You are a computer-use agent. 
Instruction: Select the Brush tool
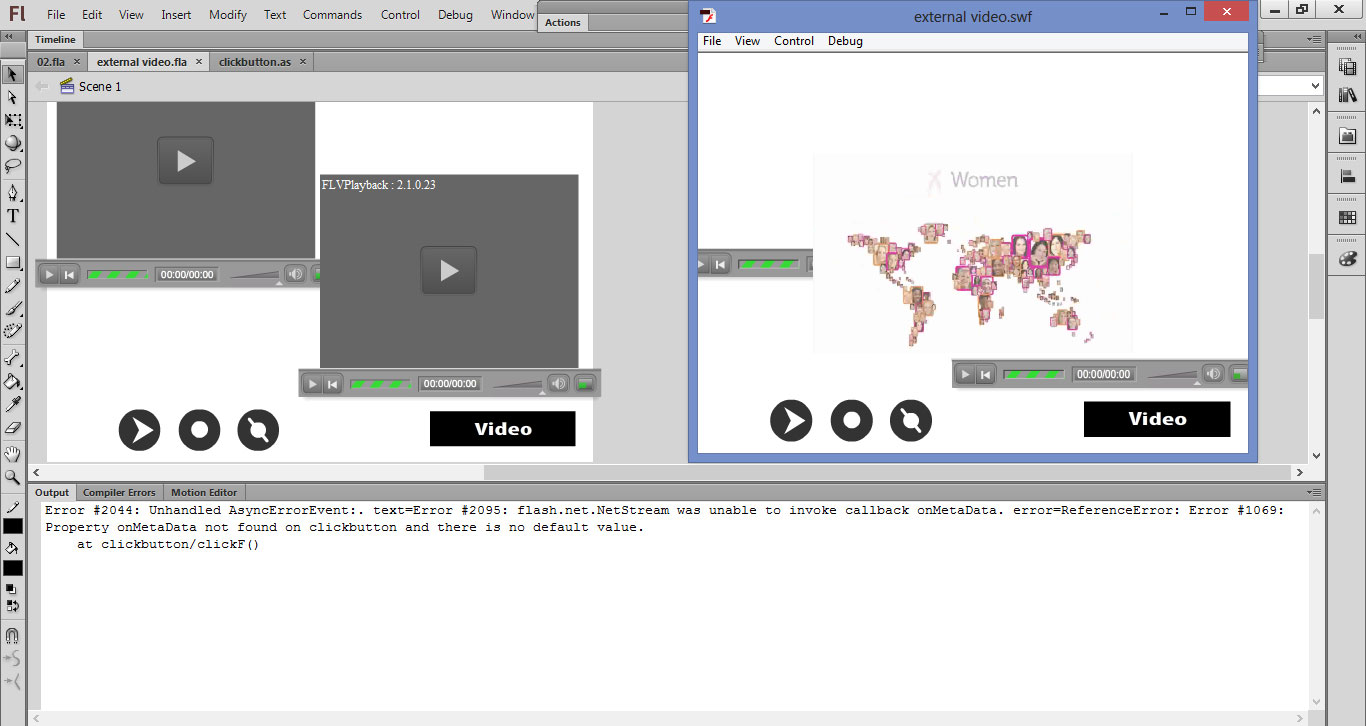pyautogui.click(x=13, y=309)
